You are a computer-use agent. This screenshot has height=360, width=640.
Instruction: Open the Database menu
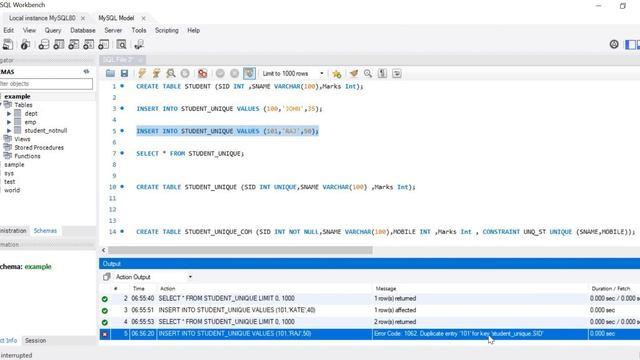[83, 30]
